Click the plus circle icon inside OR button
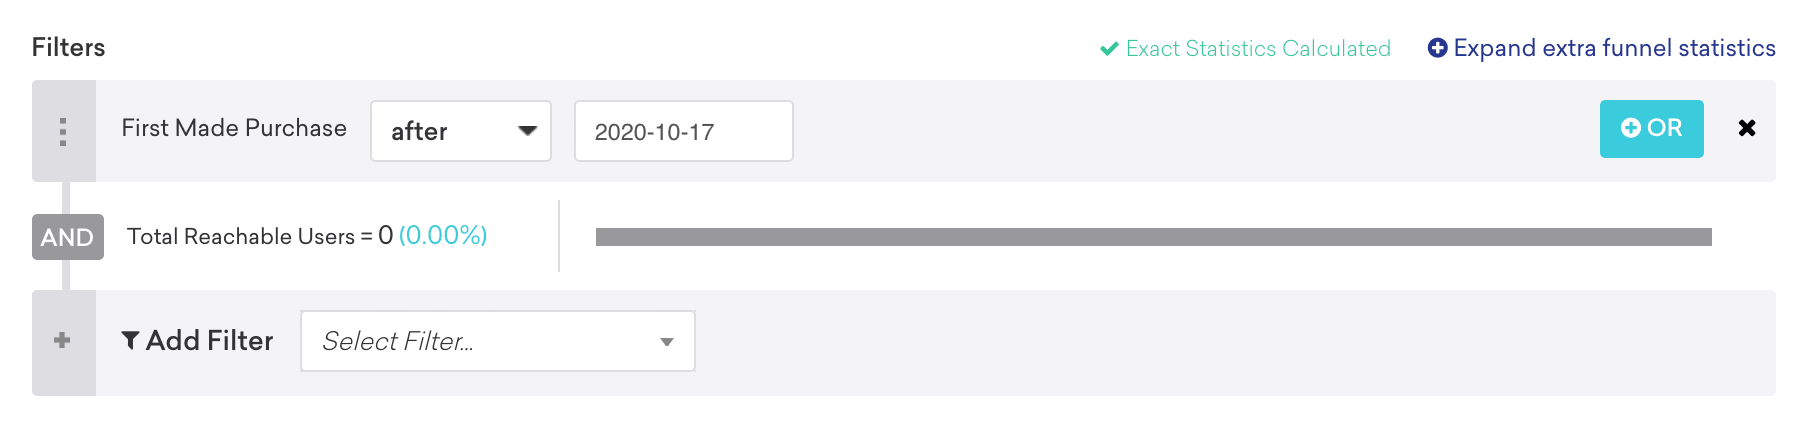 tap(1631, 128)
